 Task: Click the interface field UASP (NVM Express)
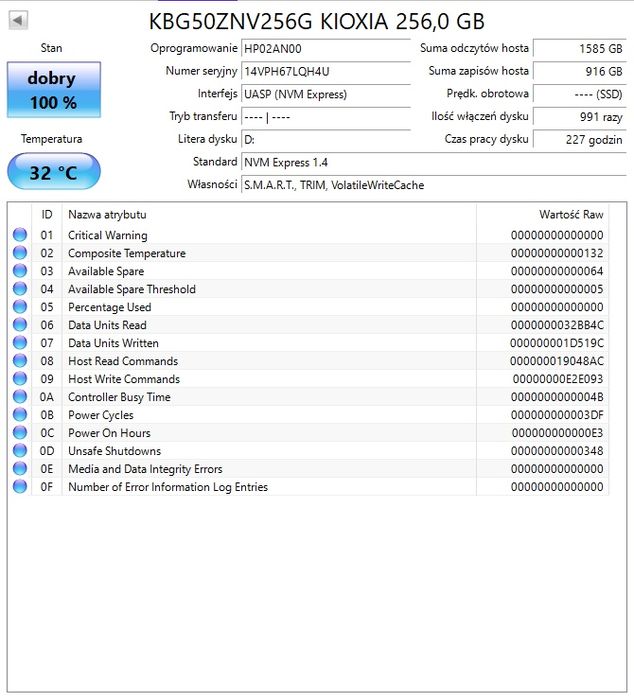[325, 94]
